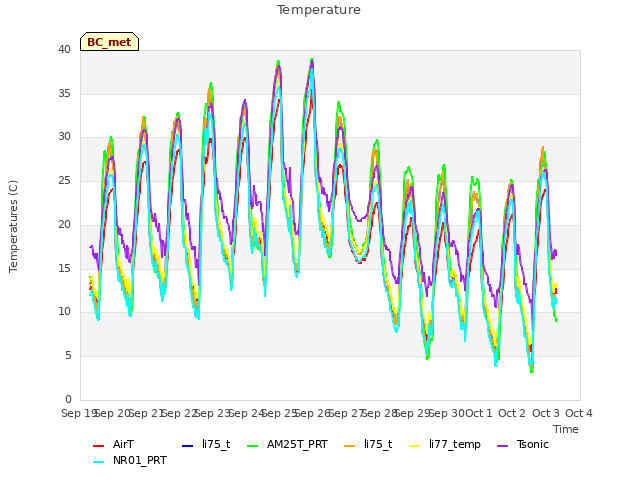Click the 20 y-axis tick label
The width and height of the screenshot is (640, 480).
(64, 224)
